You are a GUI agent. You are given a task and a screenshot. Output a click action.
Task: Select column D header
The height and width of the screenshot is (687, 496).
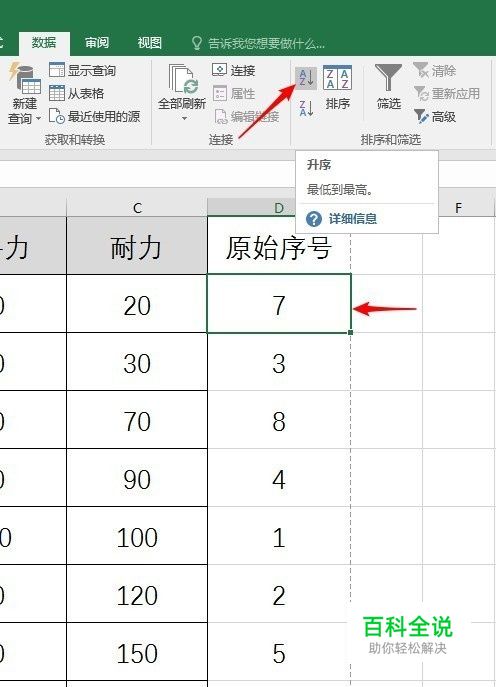click(x=279, y=207)
